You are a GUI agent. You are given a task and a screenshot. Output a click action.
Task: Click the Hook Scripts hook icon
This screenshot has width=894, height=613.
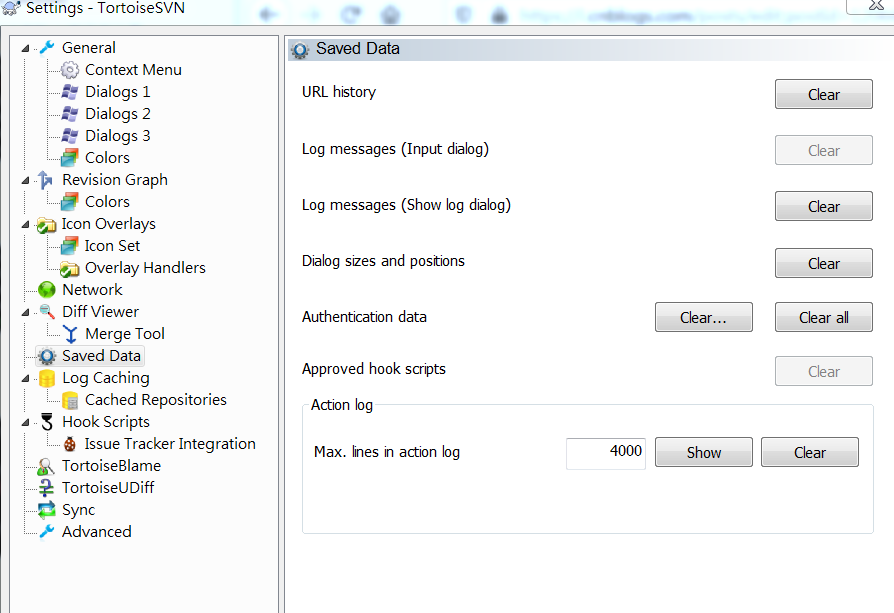pos(47,422)
